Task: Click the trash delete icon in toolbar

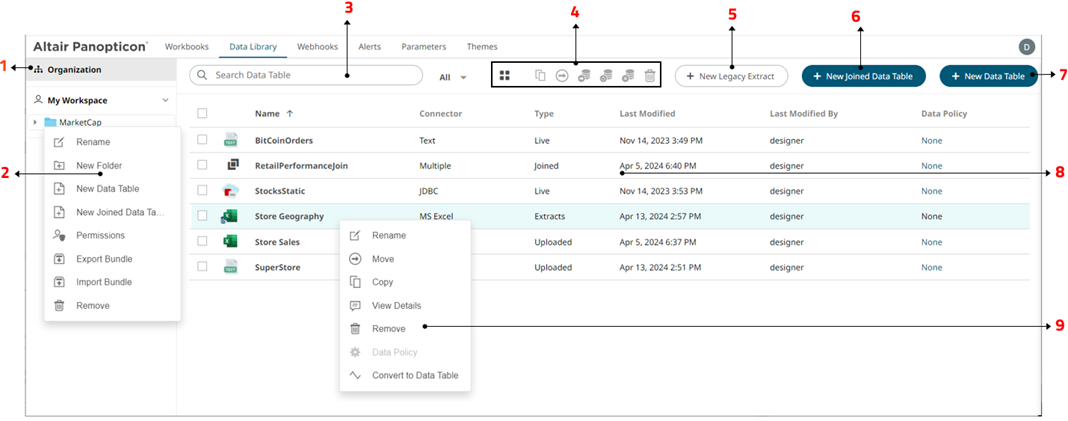Action: (650, 76)
